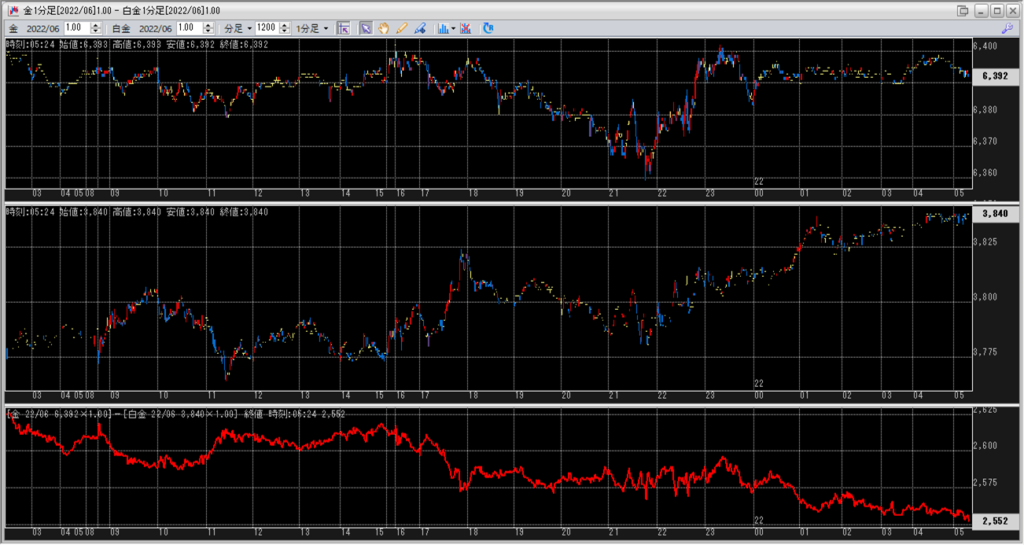Activate the hand pan tool
This screenshot has width=1024, height=545.
click(x=383, y=29)
